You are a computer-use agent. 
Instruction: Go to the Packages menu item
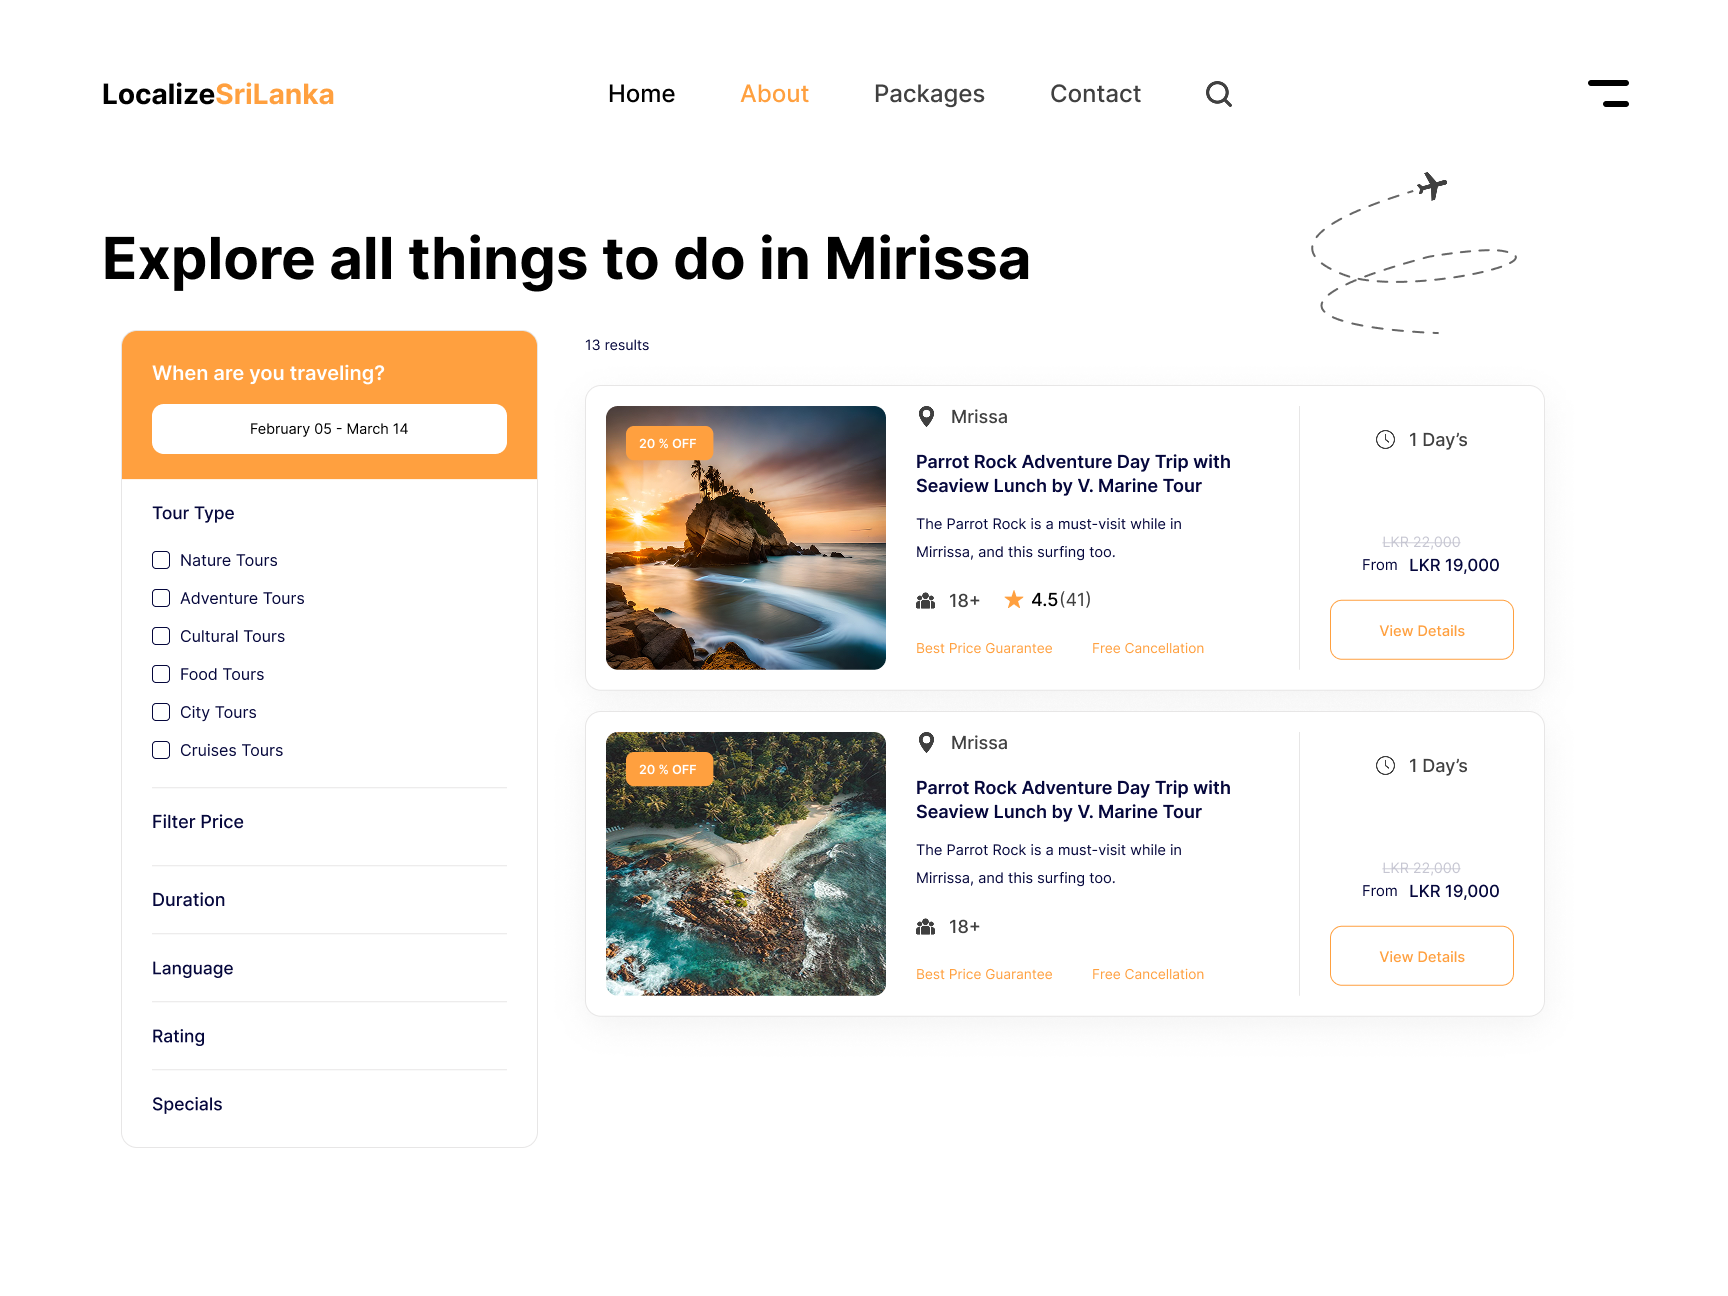(928, 93)
